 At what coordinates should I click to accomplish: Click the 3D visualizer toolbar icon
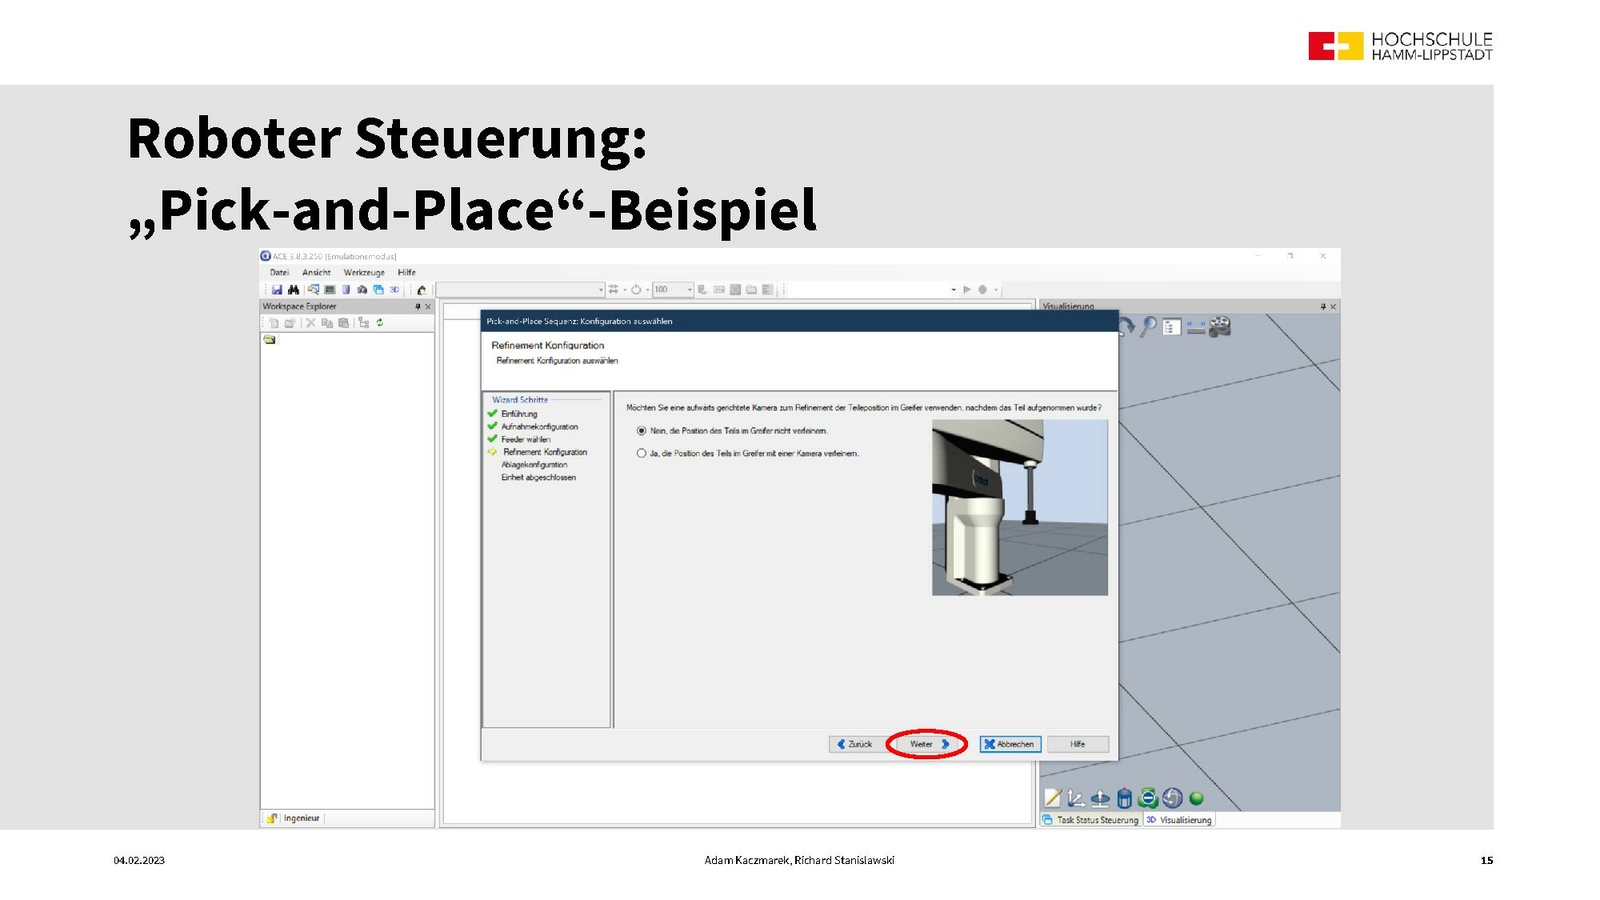[x=394, y=290]
